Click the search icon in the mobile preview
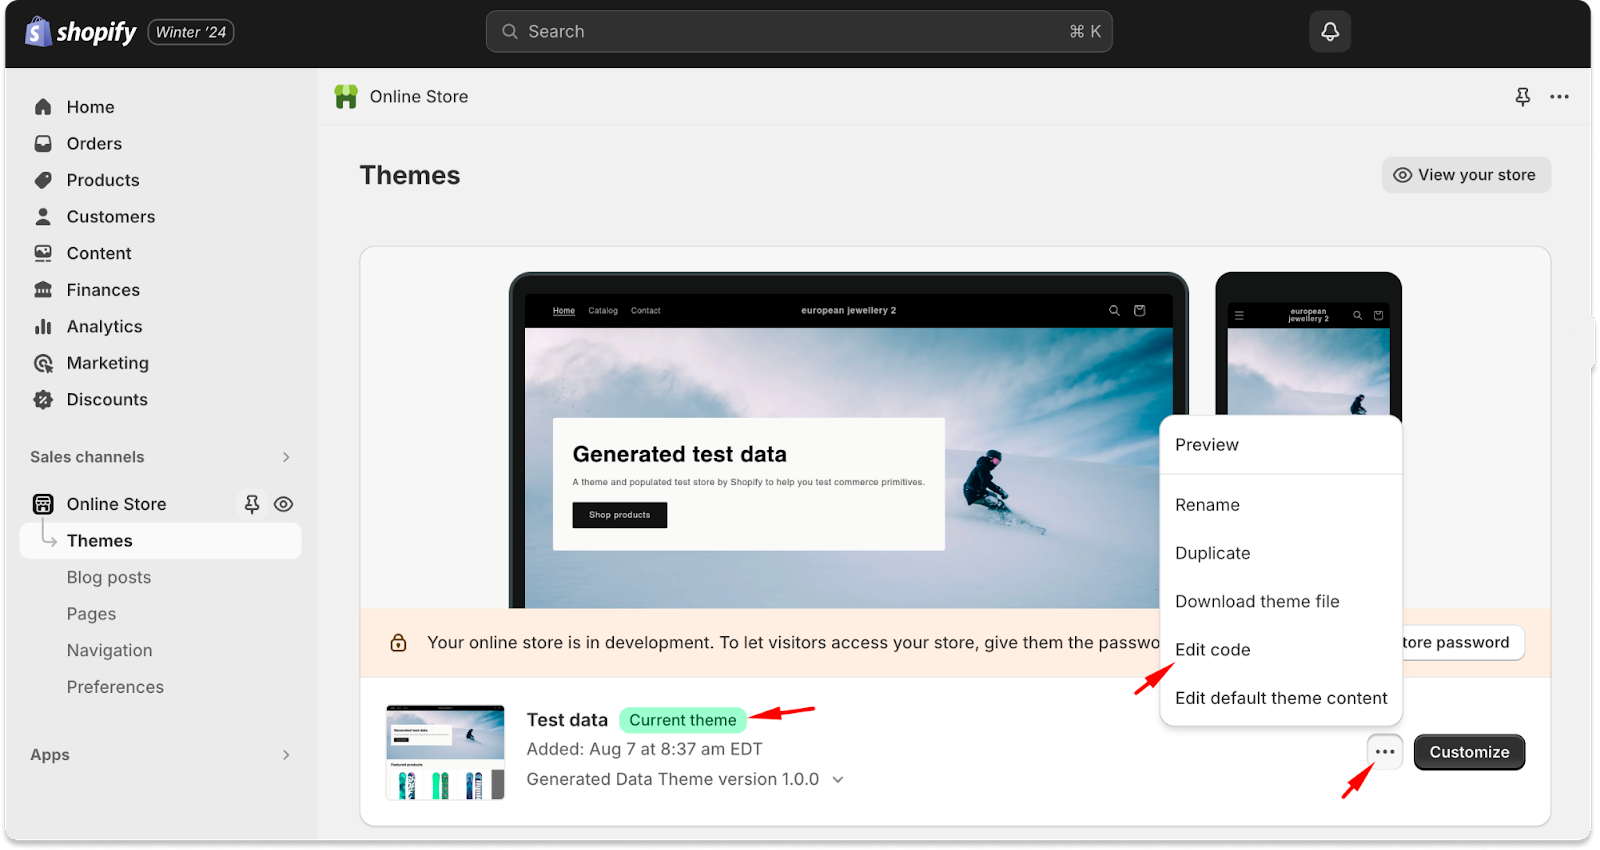The image size is (1600, 850). (x=1357, y=315)
